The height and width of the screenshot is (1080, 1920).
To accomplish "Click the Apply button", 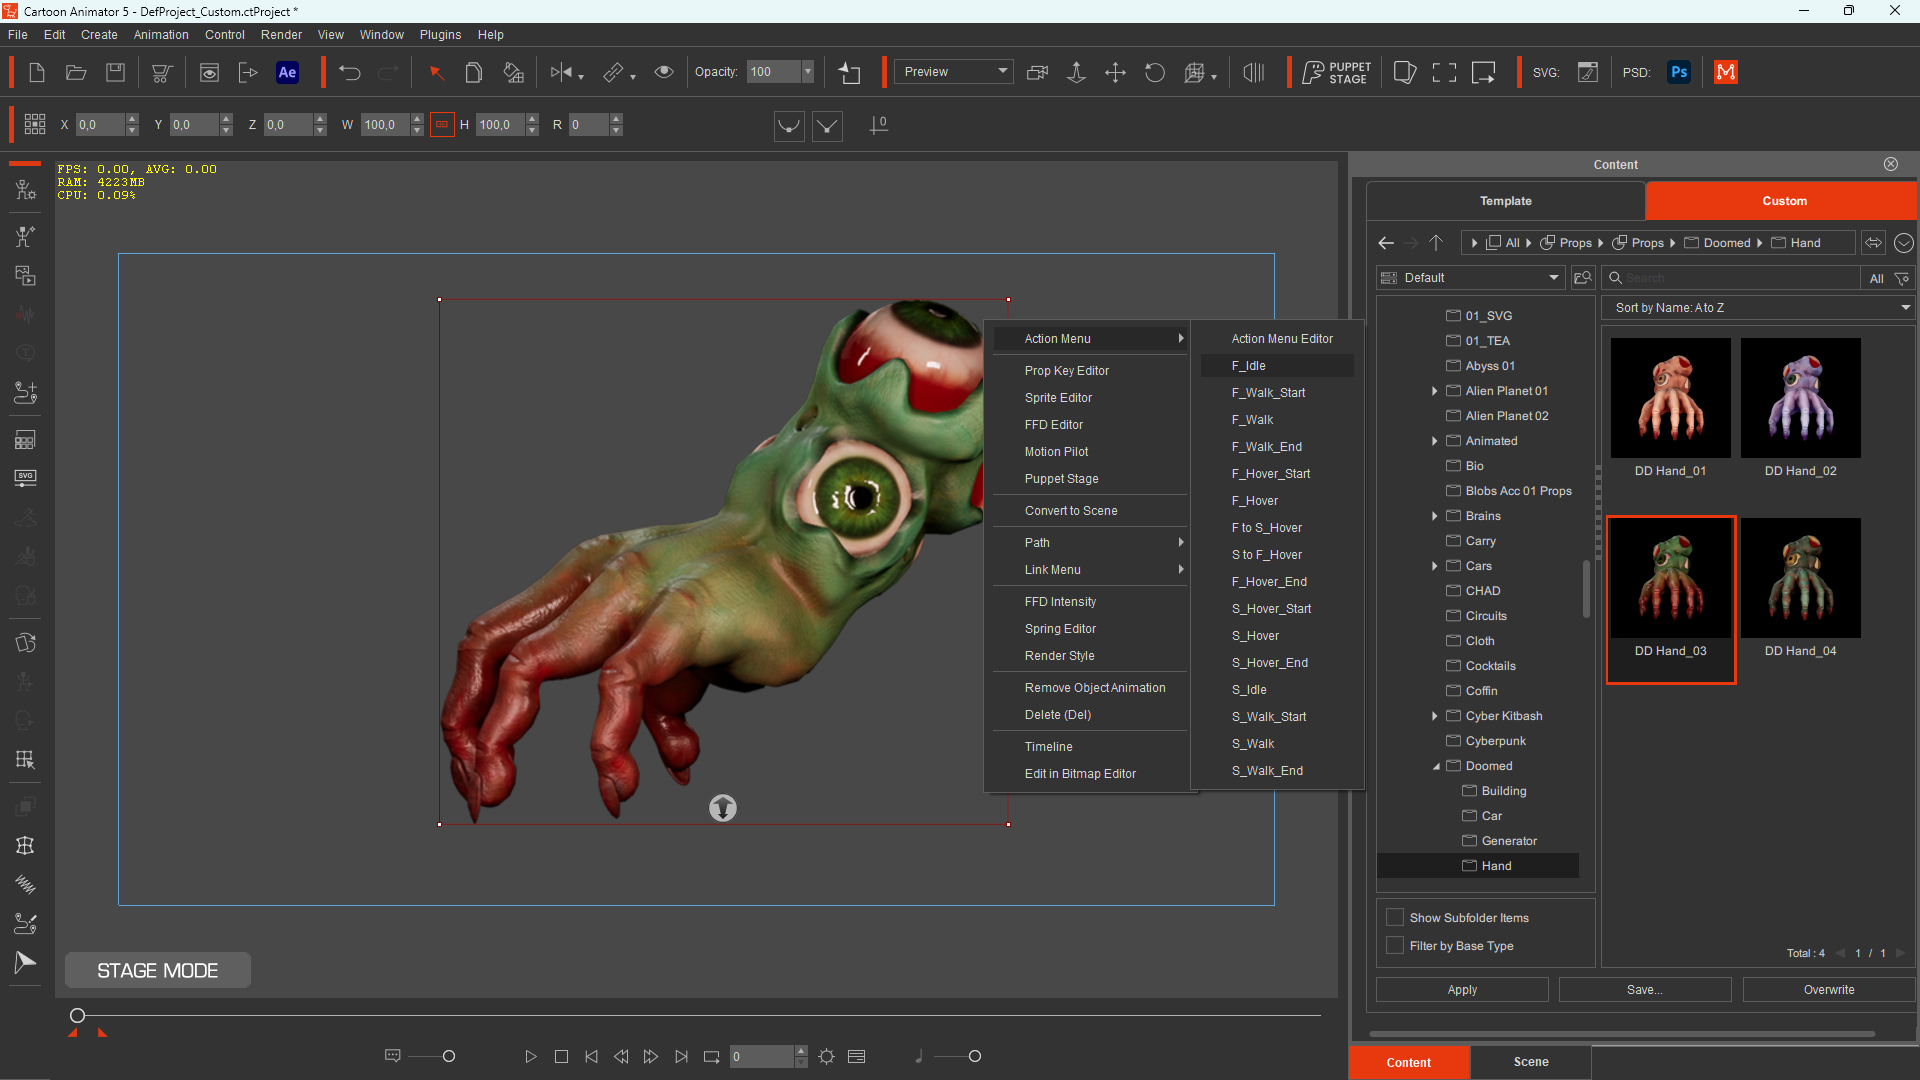I will (1462, 989).
